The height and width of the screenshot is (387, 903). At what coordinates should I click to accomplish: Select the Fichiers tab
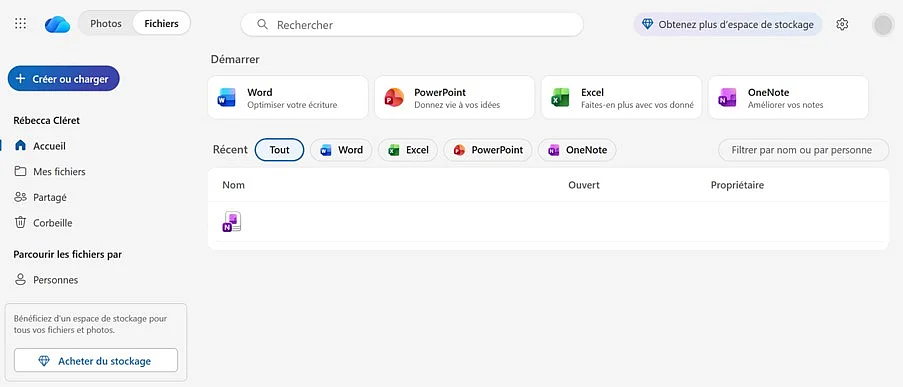[x=161, y=24]
